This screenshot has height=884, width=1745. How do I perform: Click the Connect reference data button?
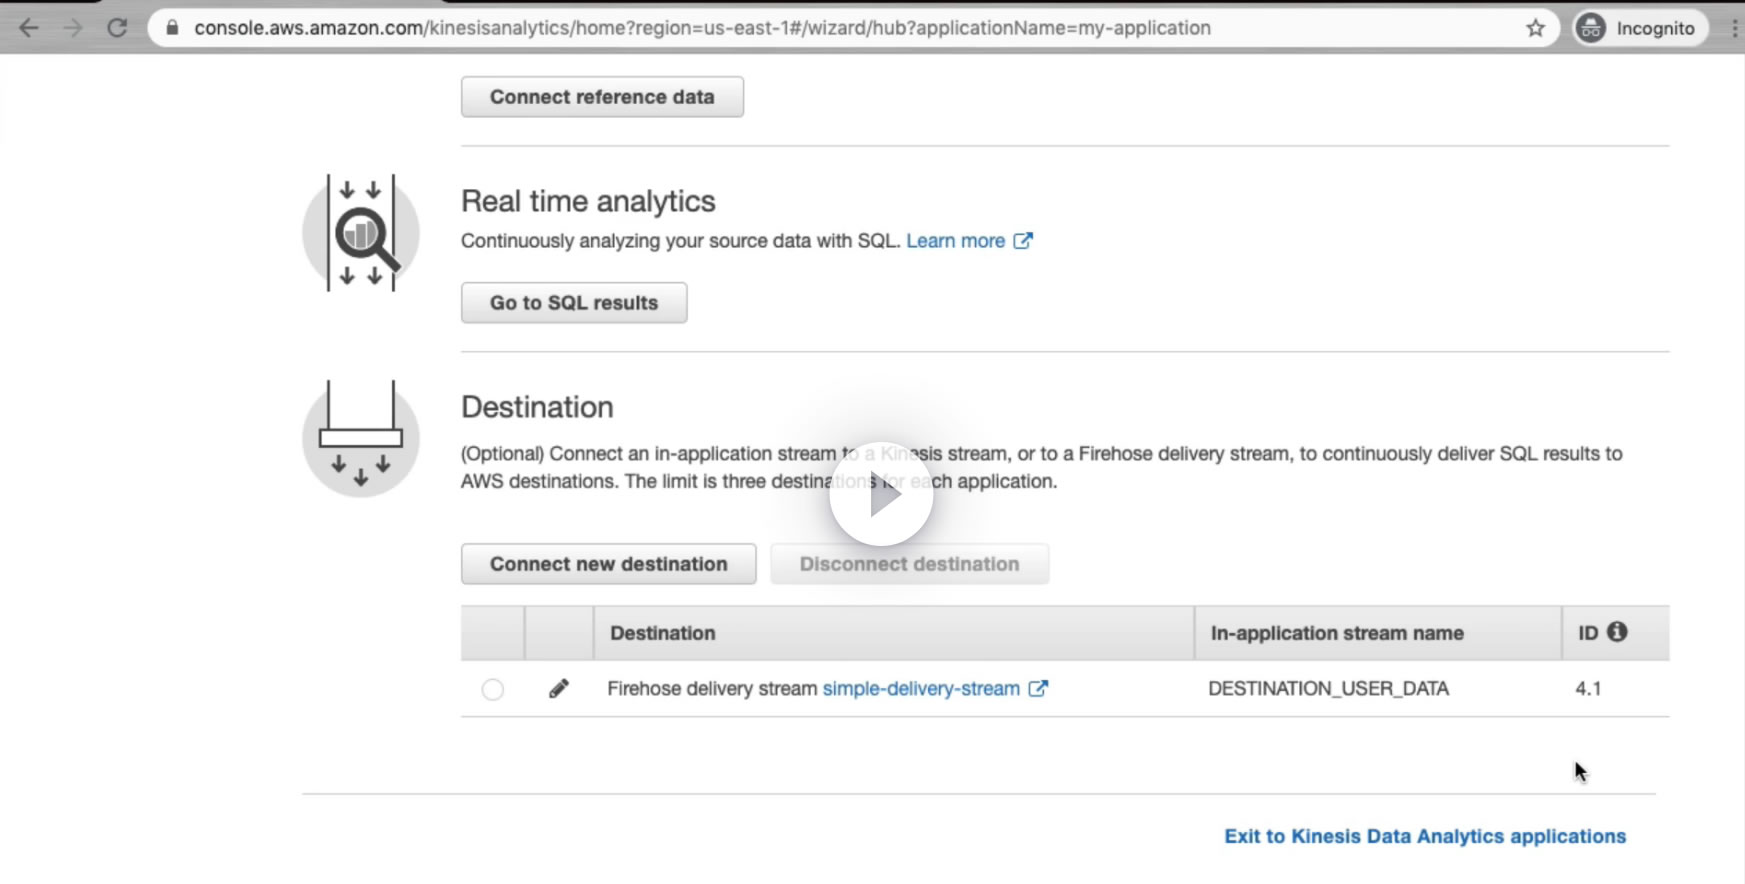click(602, 97)
